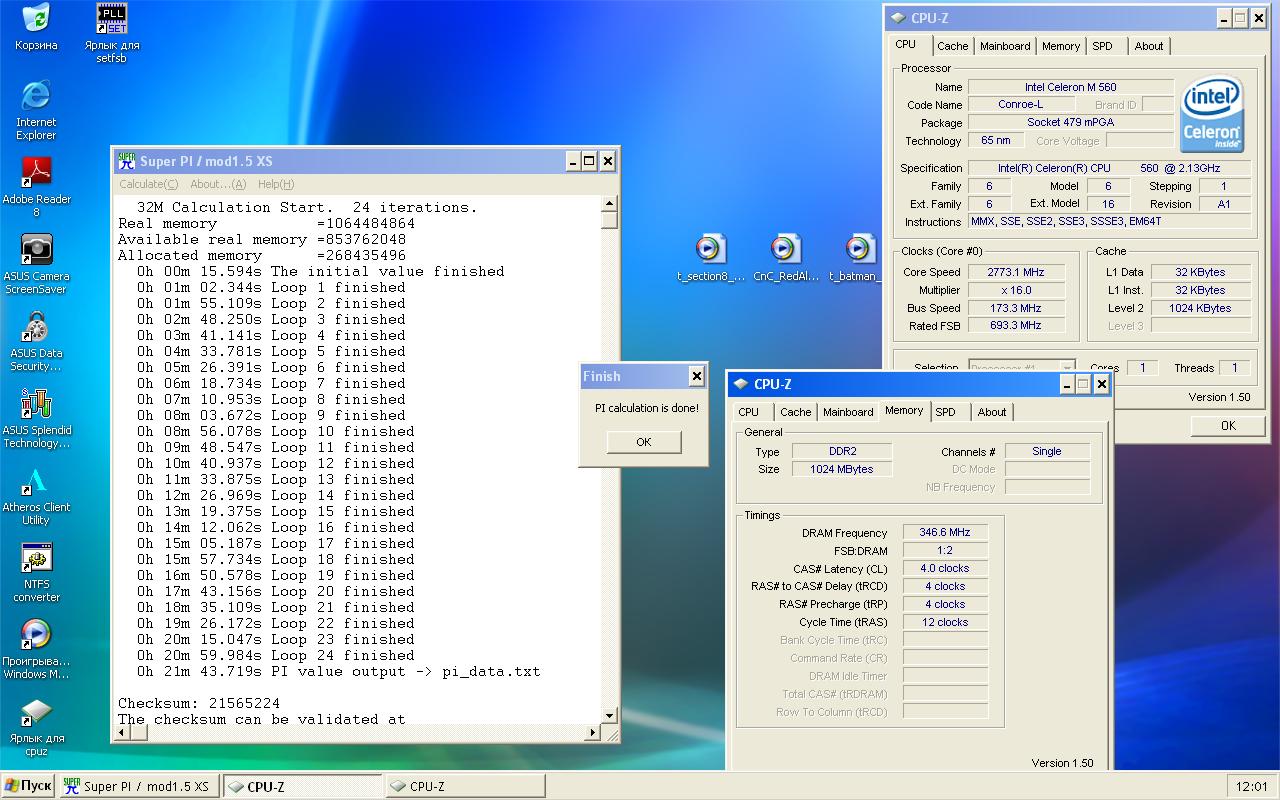Viewport: 1280px width, 800px height.
Task: Click the Multiplier value x 16.0
Action: pyautogui.click(x=1016, y=290)
